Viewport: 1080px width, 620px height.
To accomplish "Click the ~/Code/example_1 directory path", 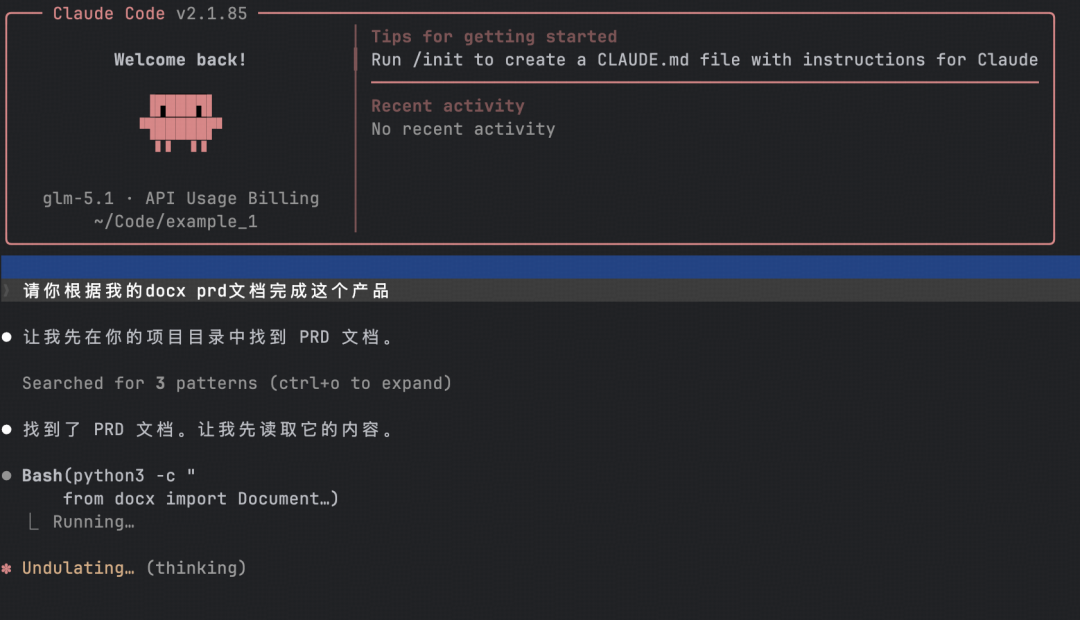I will pos(176,221).
